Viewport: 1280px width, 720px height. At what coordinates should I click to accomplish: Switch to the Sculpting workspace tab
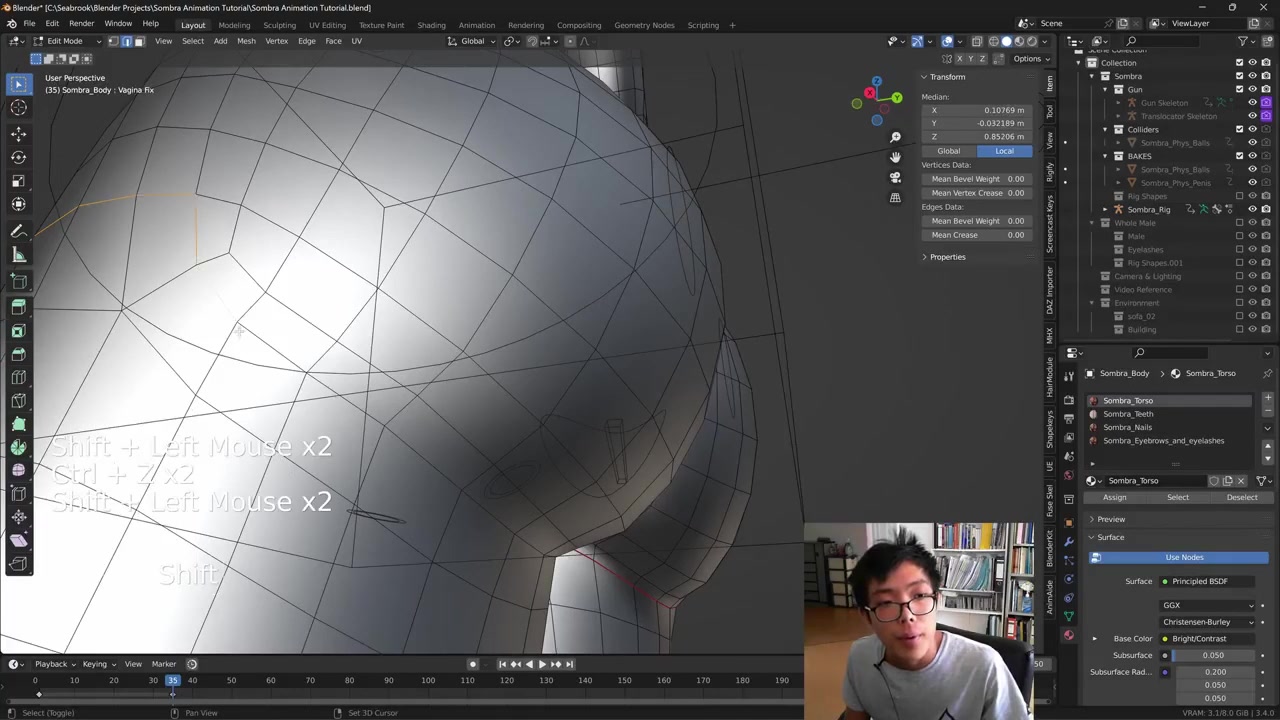tap(279, 25)
